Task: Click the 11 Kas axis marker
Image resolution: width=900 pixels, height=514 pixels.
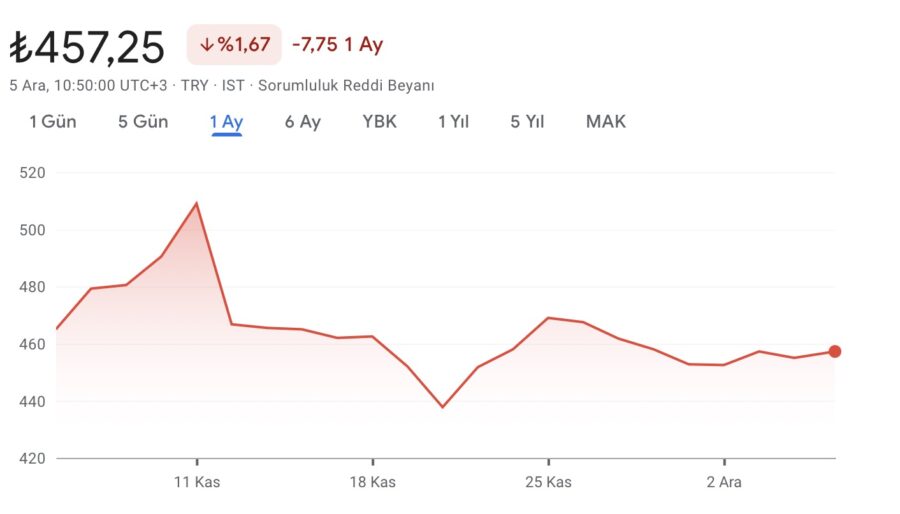Action: point(197,482)
